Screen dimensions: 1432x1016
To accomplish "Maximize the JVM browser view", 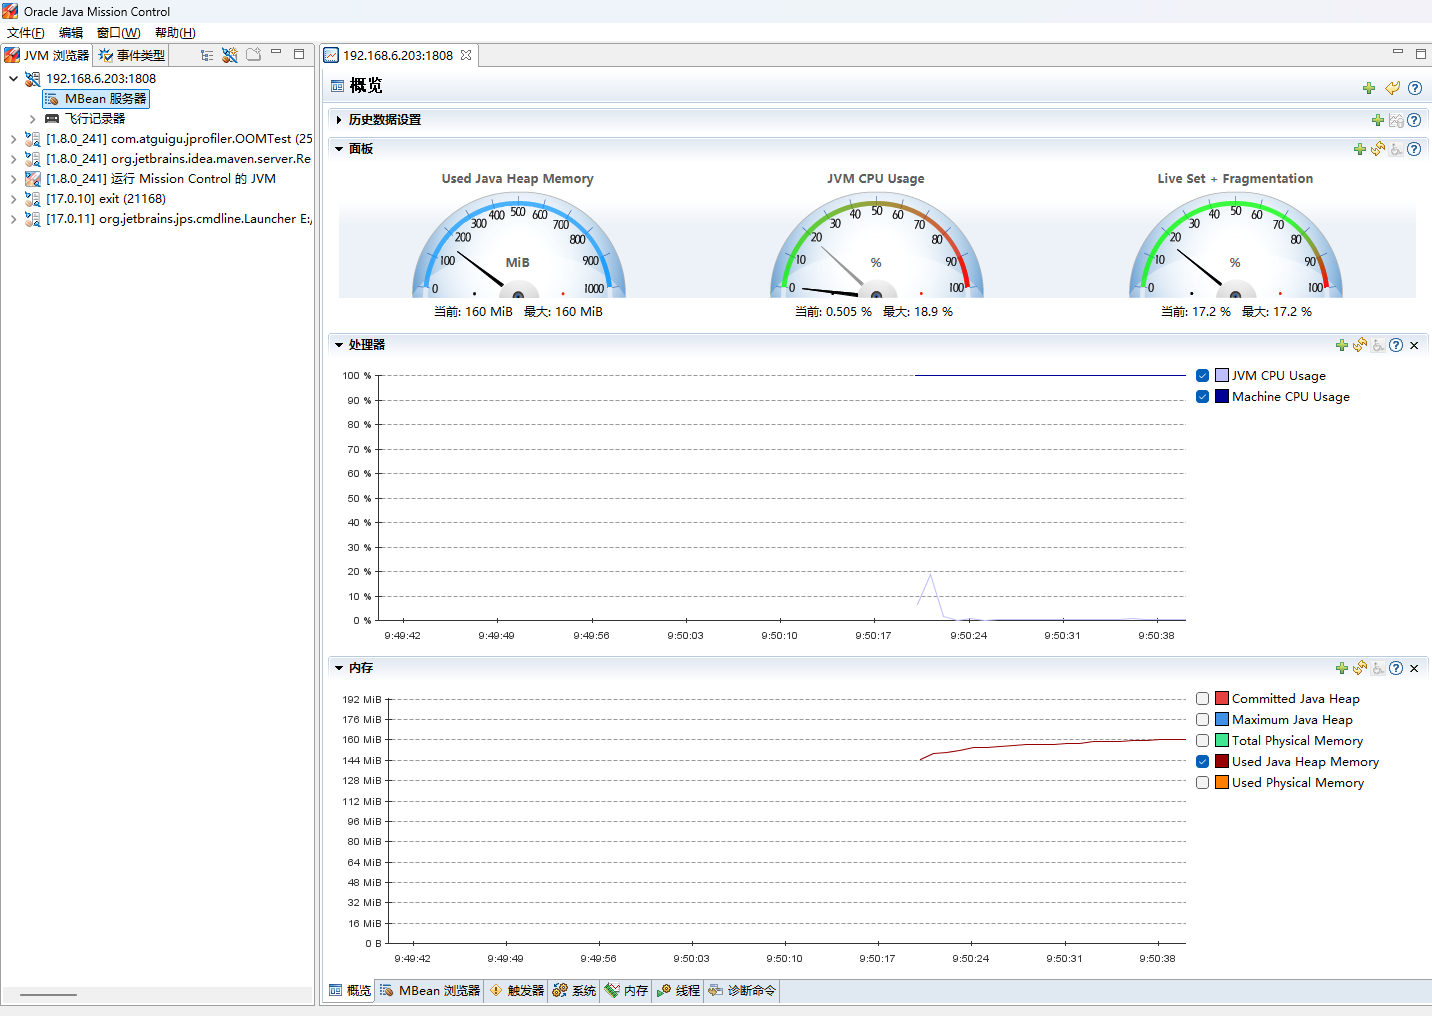I will pos(299,54).
